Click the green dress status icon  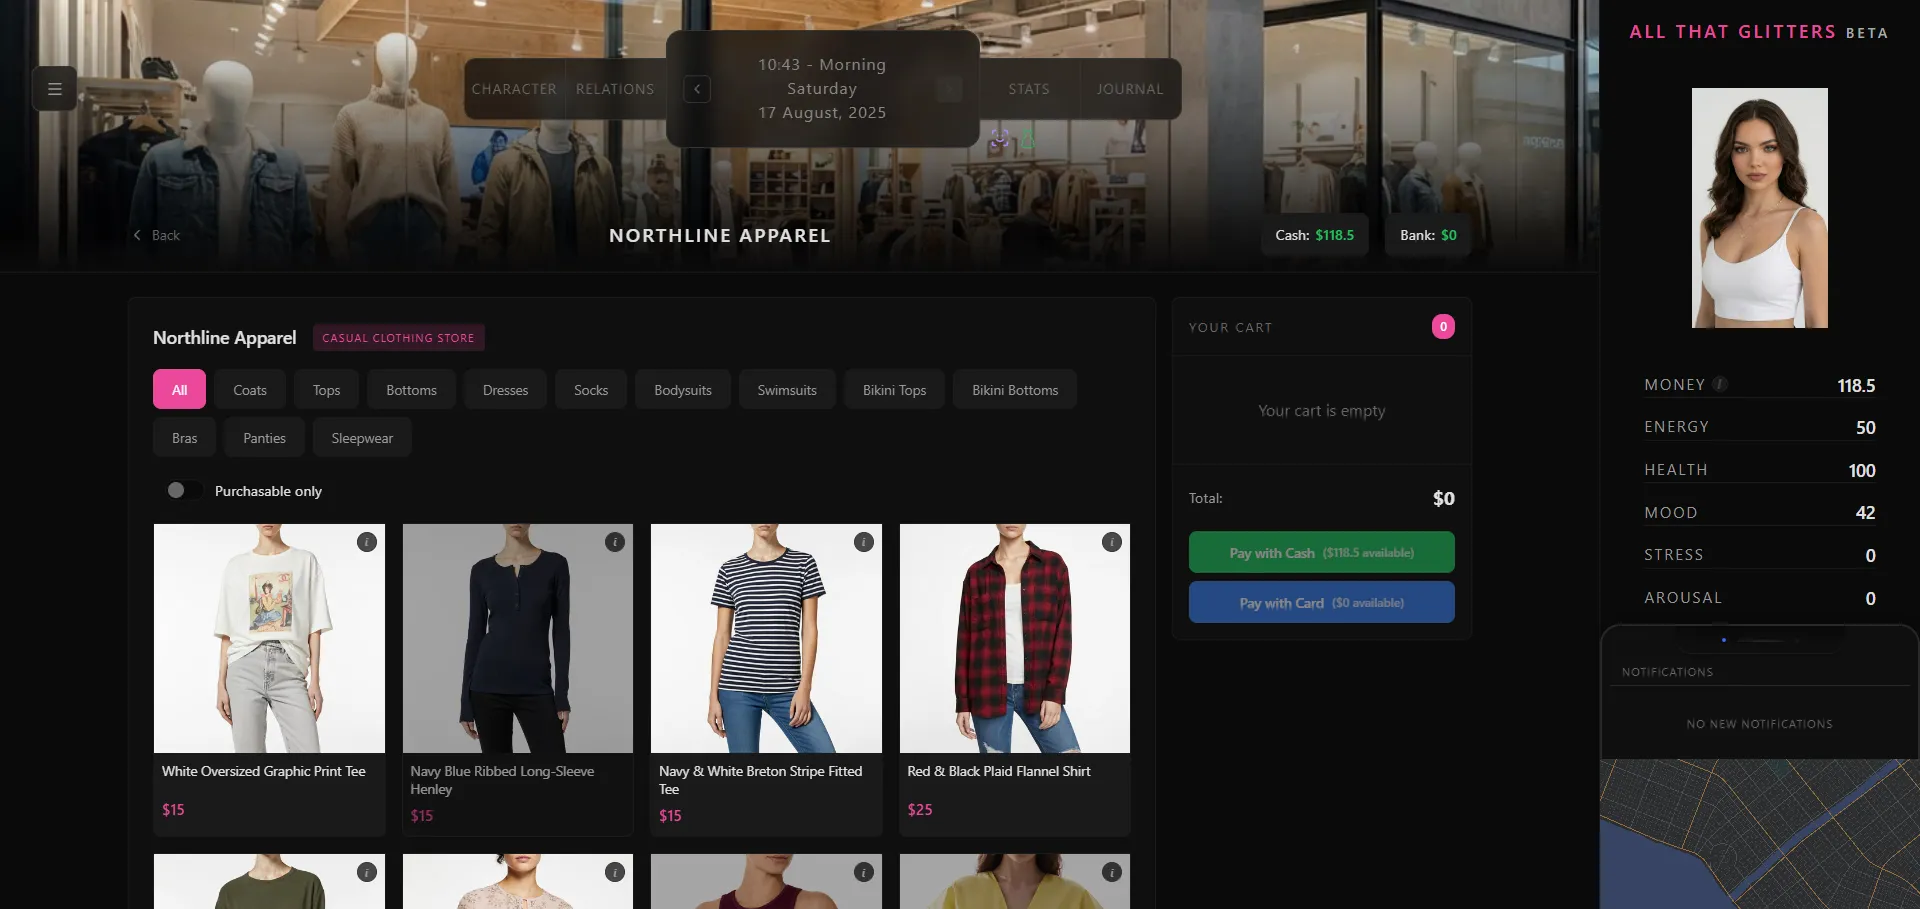pos(1027,139)
